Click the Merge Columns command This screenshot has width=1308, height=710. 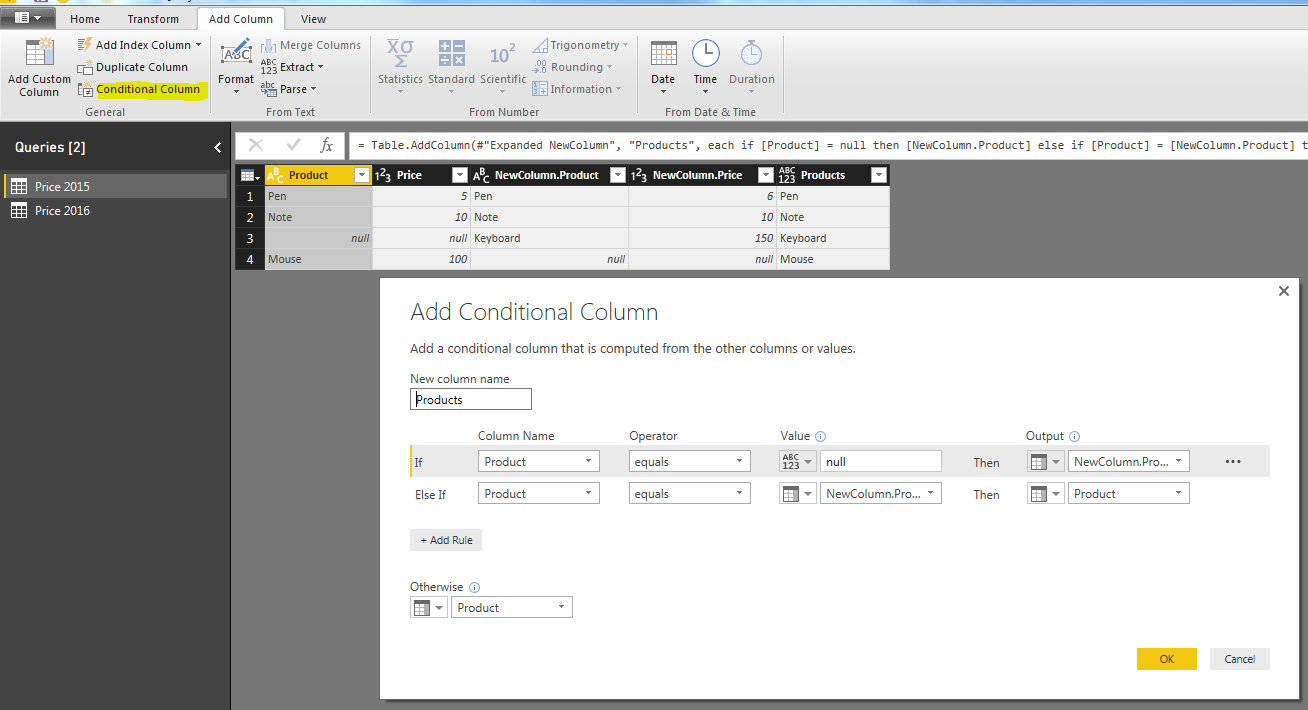[x=311, y=45]
